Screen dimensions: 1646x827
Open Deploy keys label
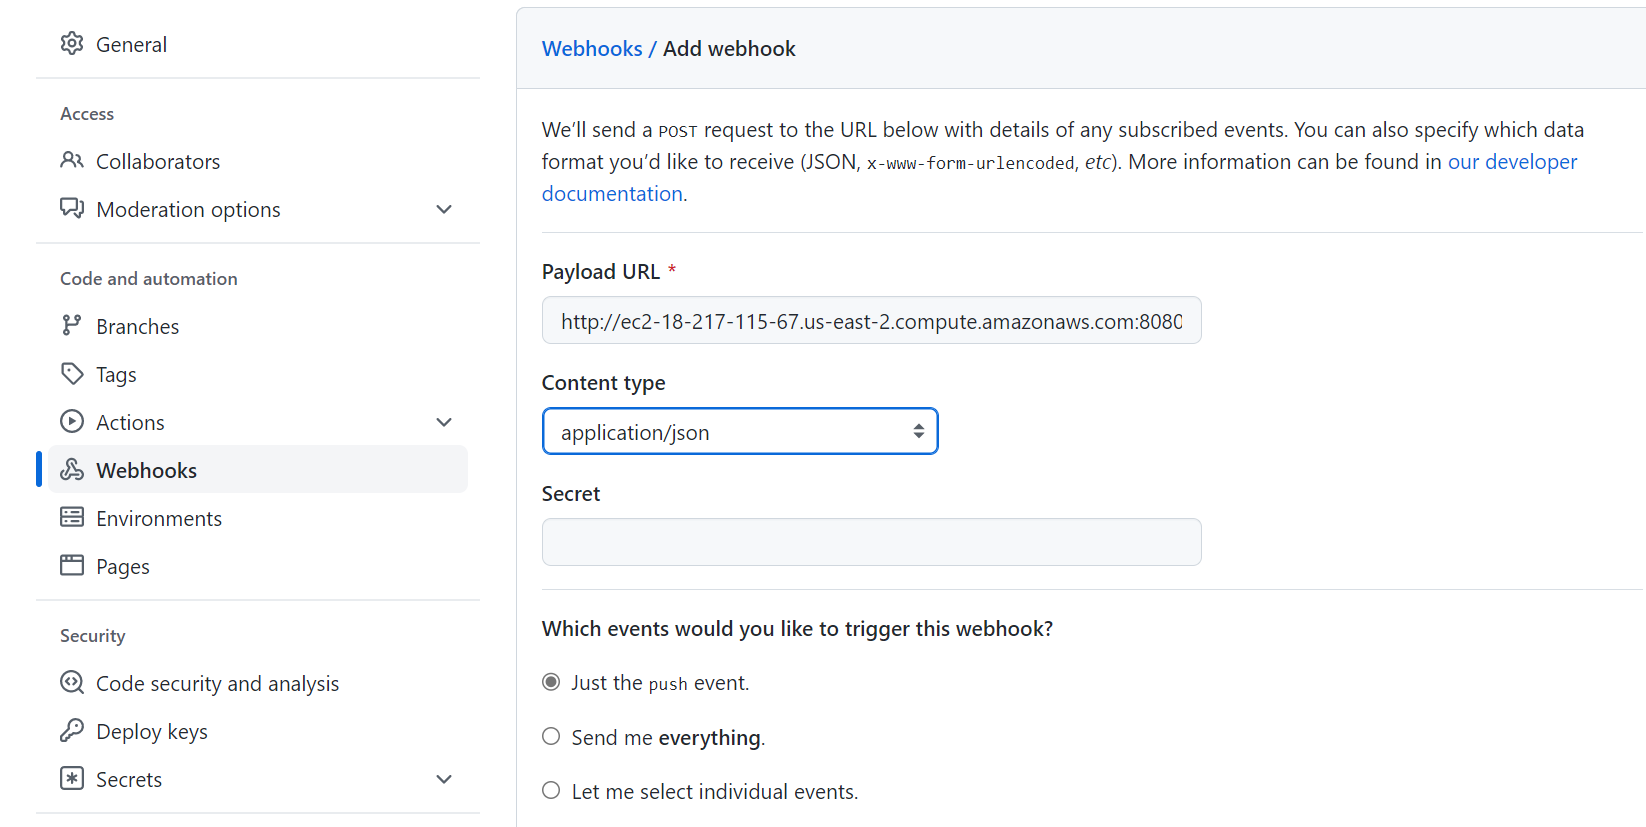tap(152, 732)
